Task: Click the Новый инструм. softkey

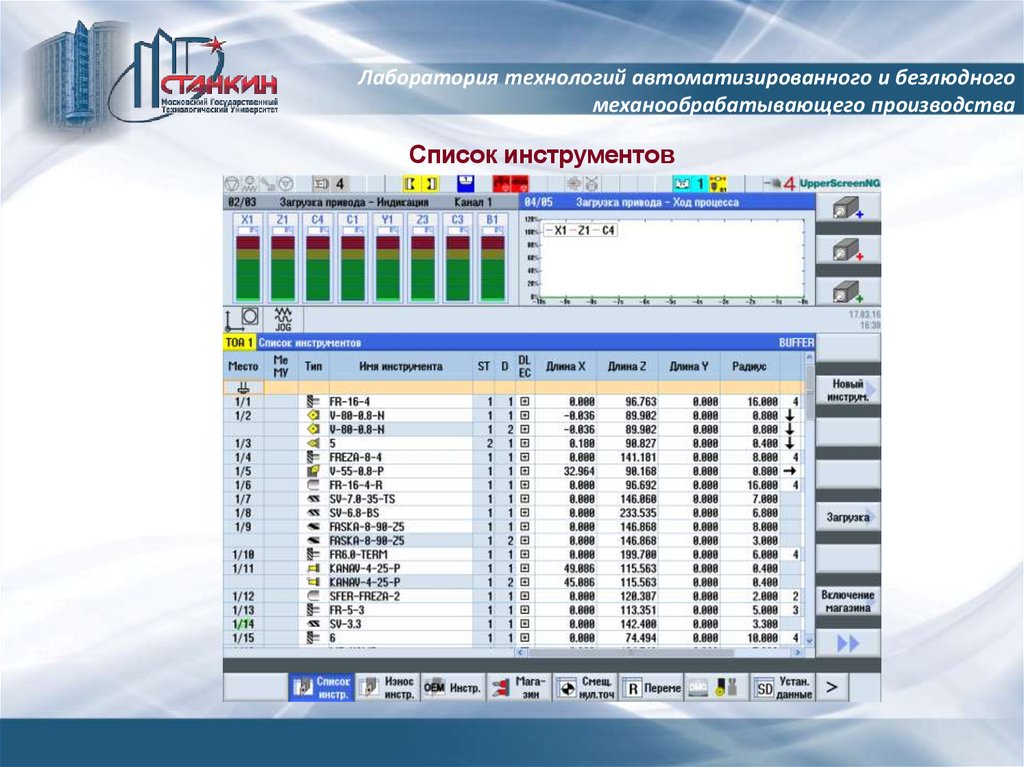Action: (x=848, y=390)
